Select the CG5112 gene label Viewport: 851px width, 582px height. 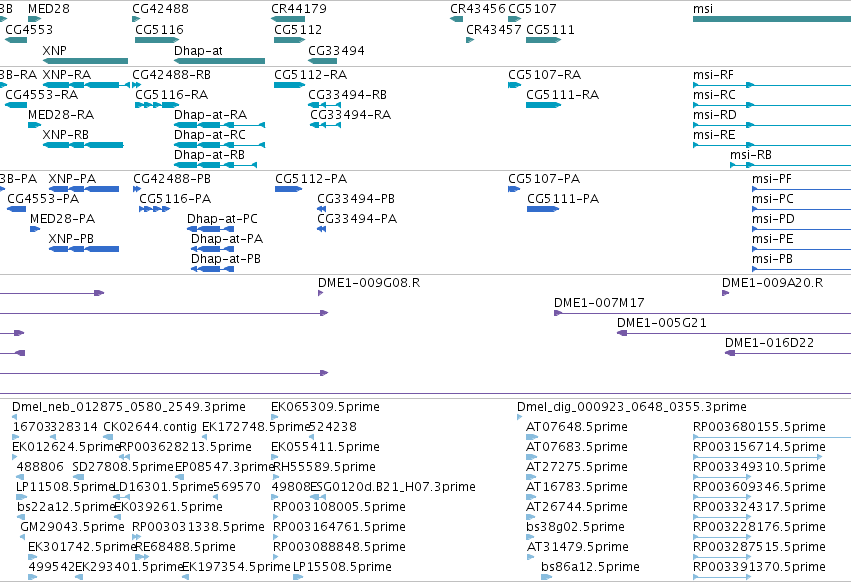[298, 30]
